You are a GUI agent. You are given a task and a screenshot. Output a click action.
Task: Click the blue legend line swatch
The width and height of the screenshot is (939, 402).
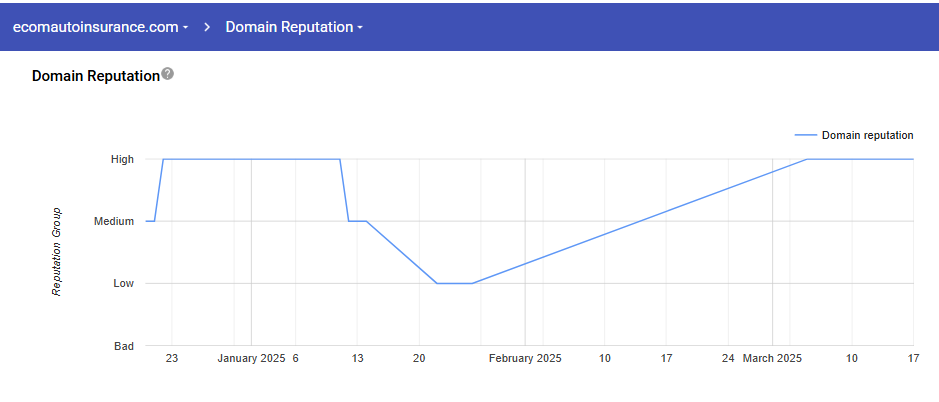click(805, 135)
